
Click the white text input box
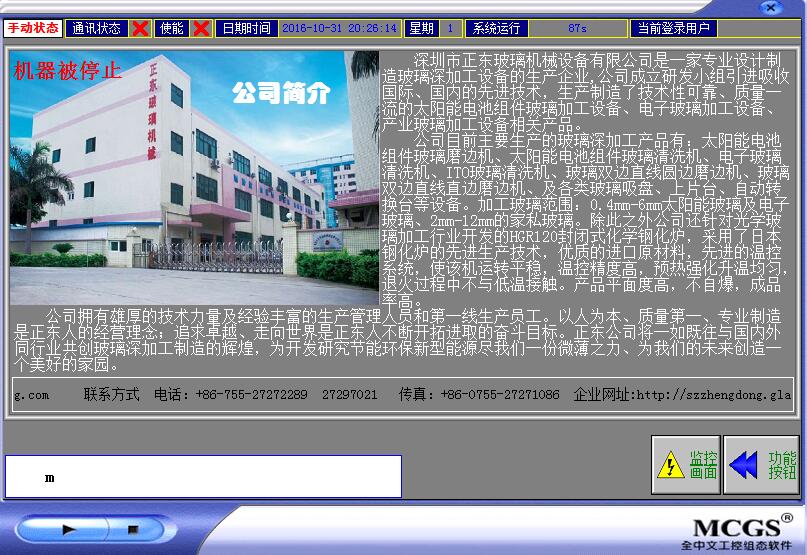(x=203, y=477)
